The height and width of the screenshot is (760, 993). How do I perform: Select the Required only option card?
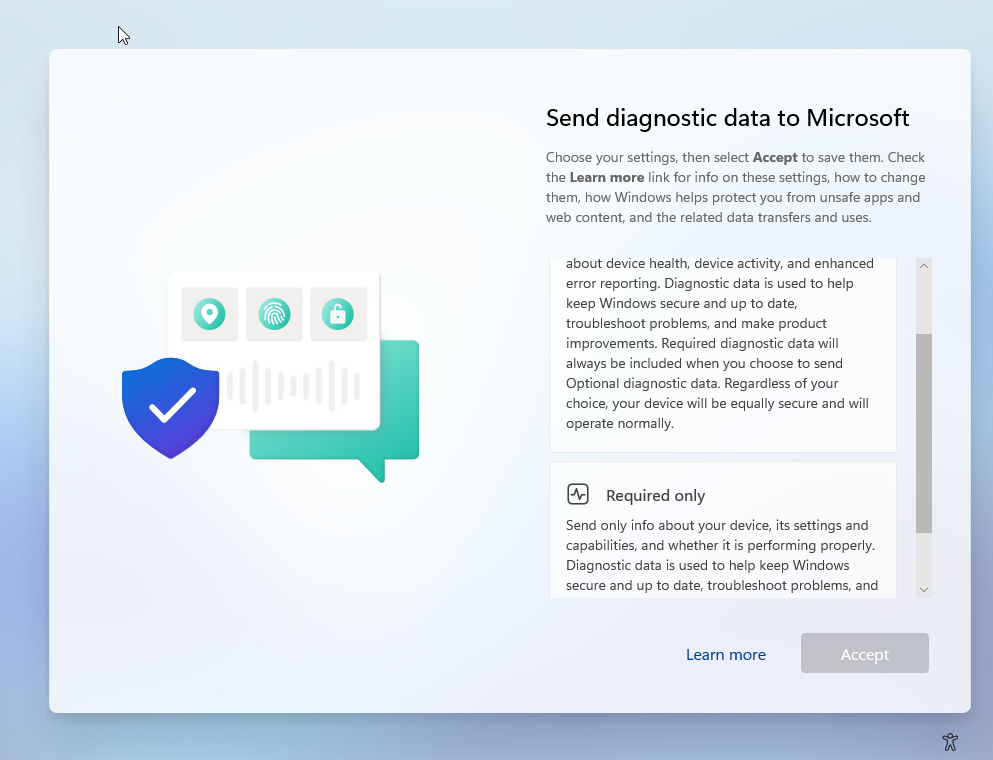[723, 530]
